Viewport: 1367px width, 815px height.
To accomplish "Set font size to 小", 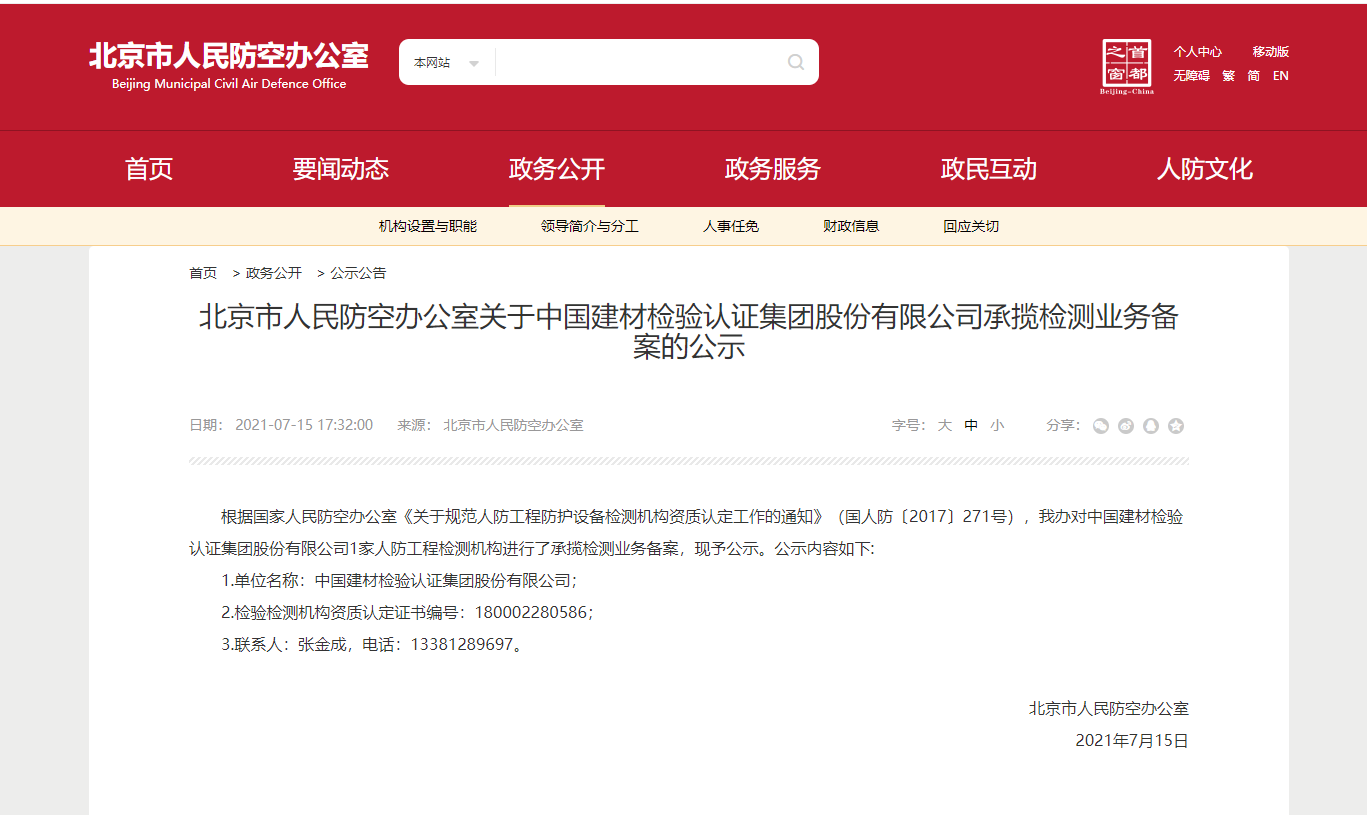I will pyautogui.click(x=997, y=425).
